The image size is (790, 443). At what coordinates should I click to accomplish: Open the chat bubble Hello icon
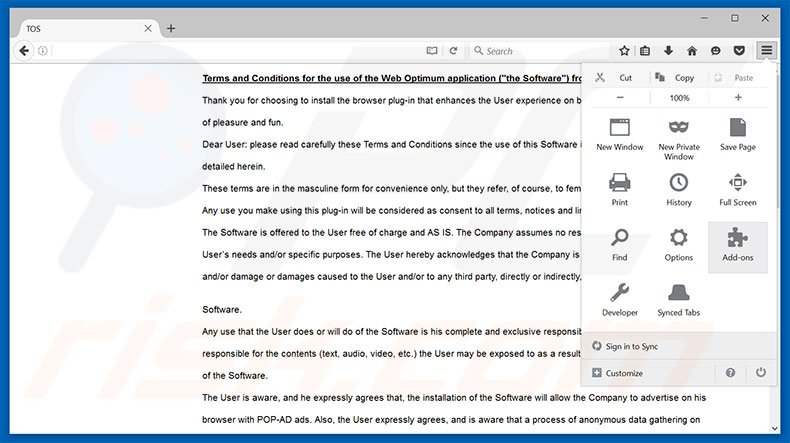point(715,50)
